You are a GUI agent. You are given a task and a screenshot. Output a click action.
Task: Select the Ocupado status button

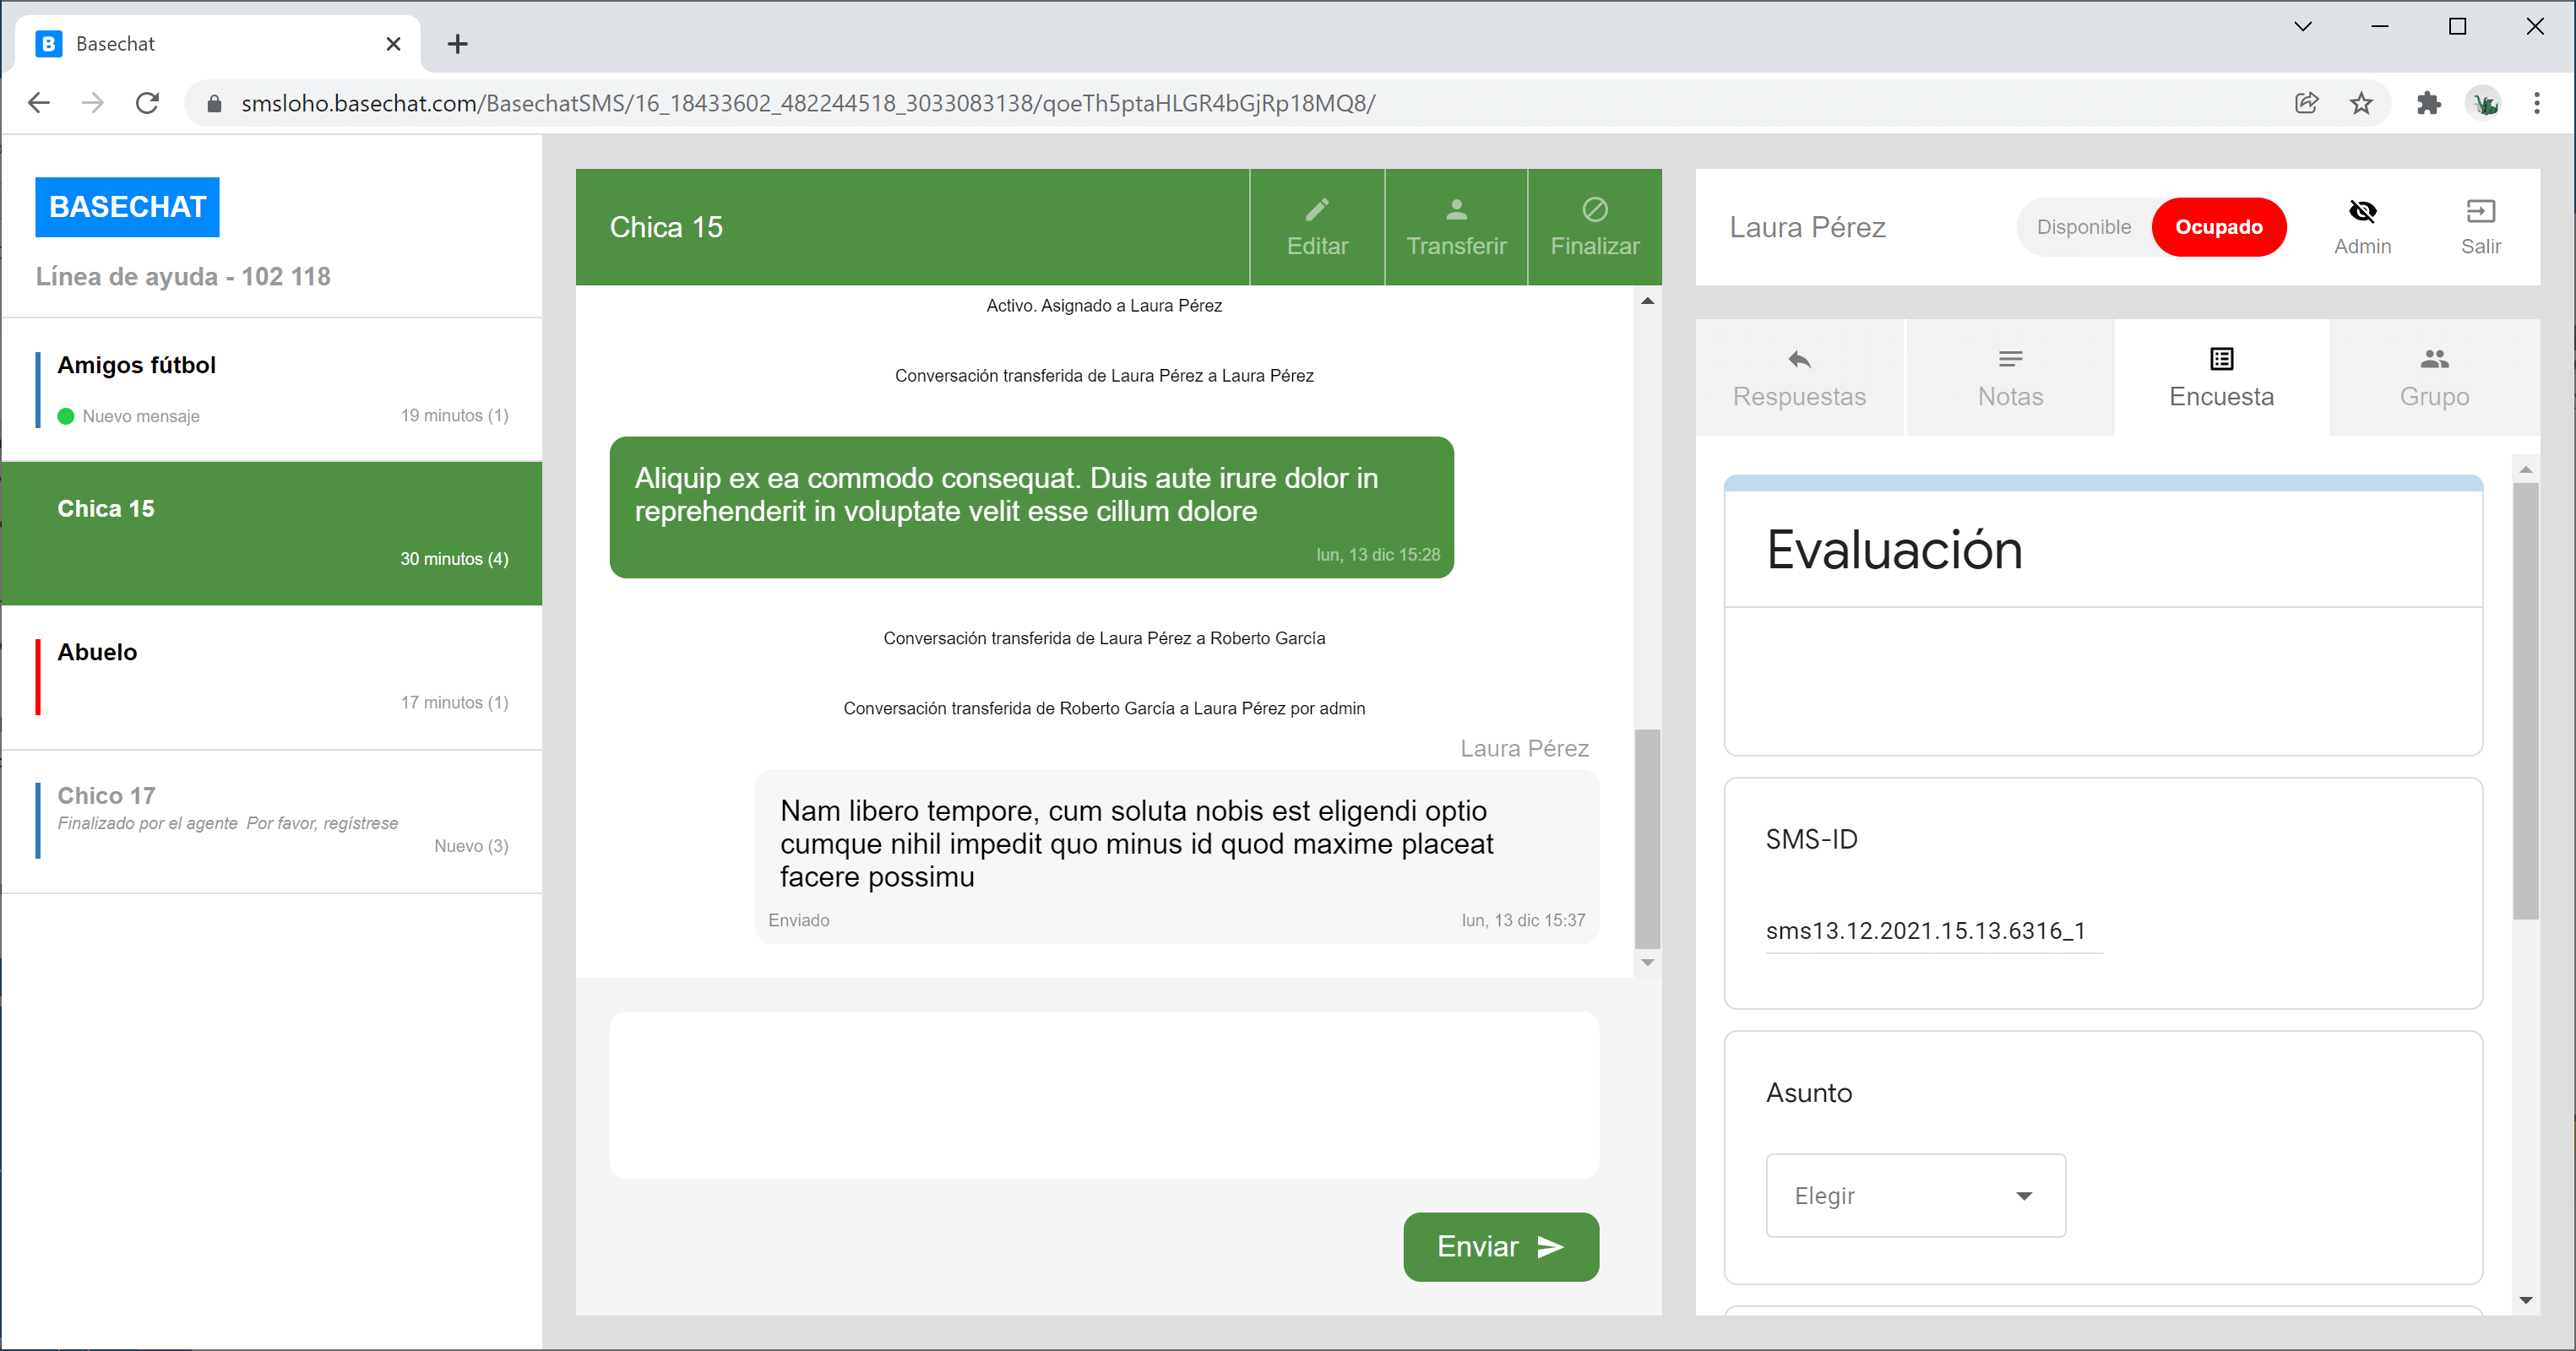(x=2217, y=227)
